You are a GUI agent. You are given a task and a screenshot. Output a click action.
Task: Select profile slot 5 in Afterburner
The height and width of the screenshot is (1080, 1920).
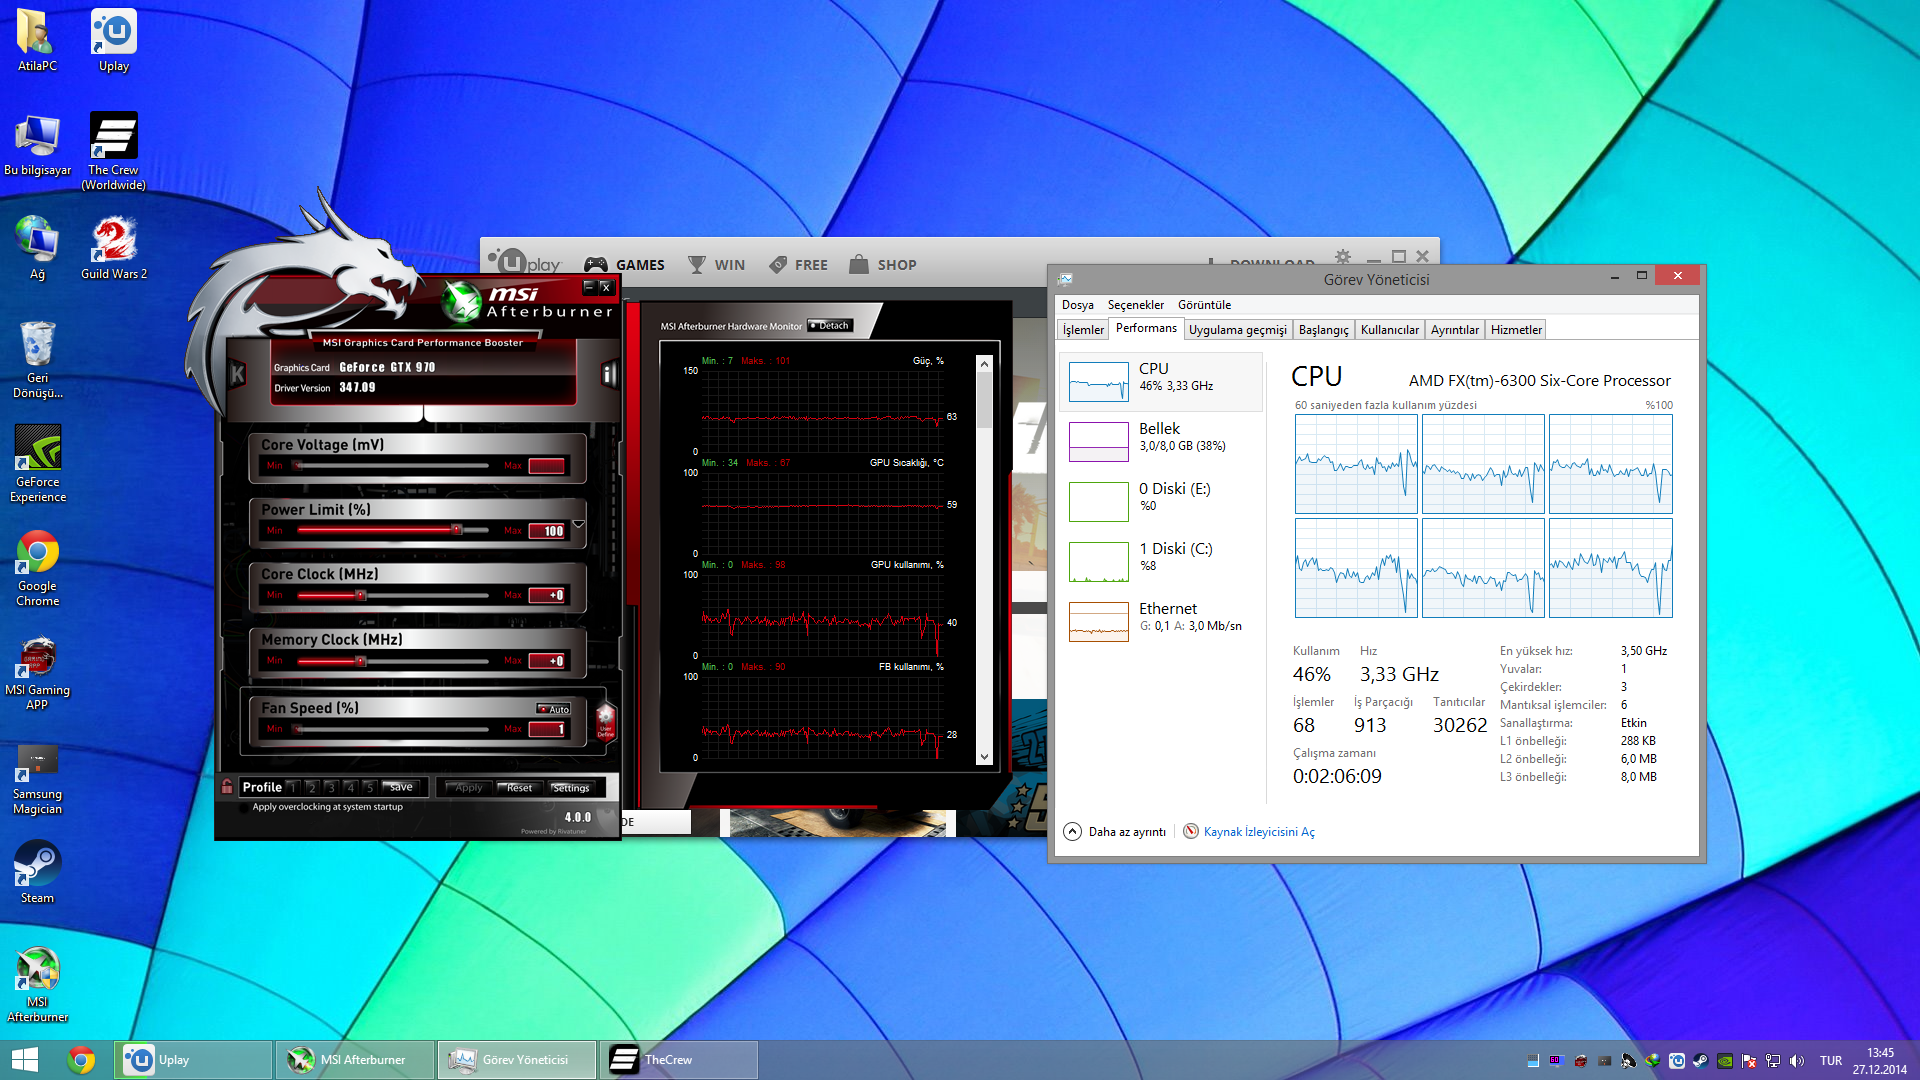(x=369, y=788)
